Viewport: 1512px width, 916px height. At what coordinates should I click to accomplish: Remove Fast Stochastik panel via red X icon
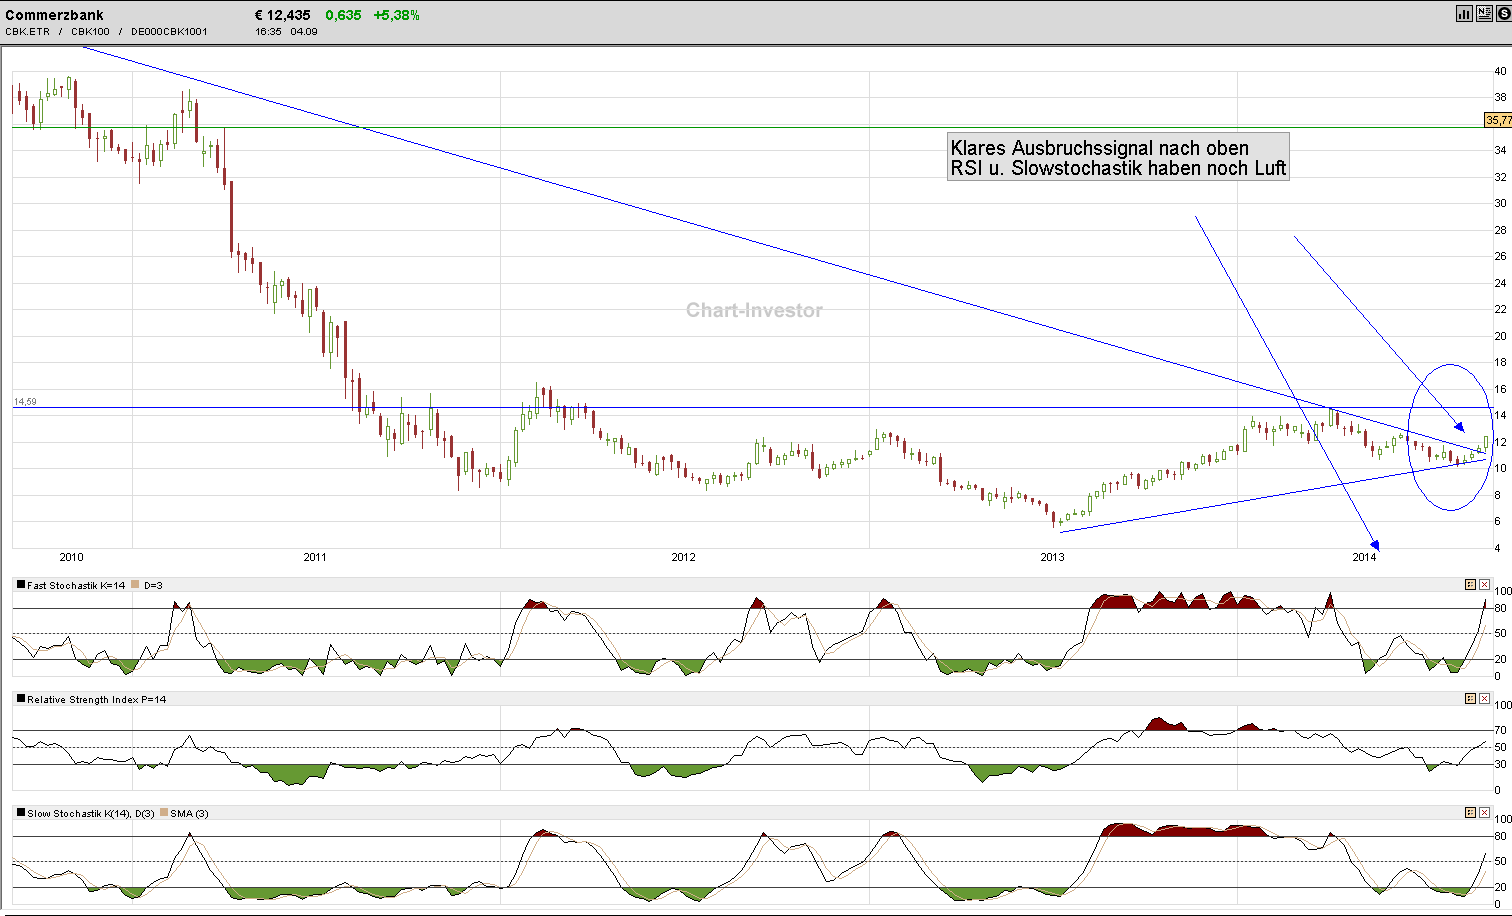pos(1484,583)
